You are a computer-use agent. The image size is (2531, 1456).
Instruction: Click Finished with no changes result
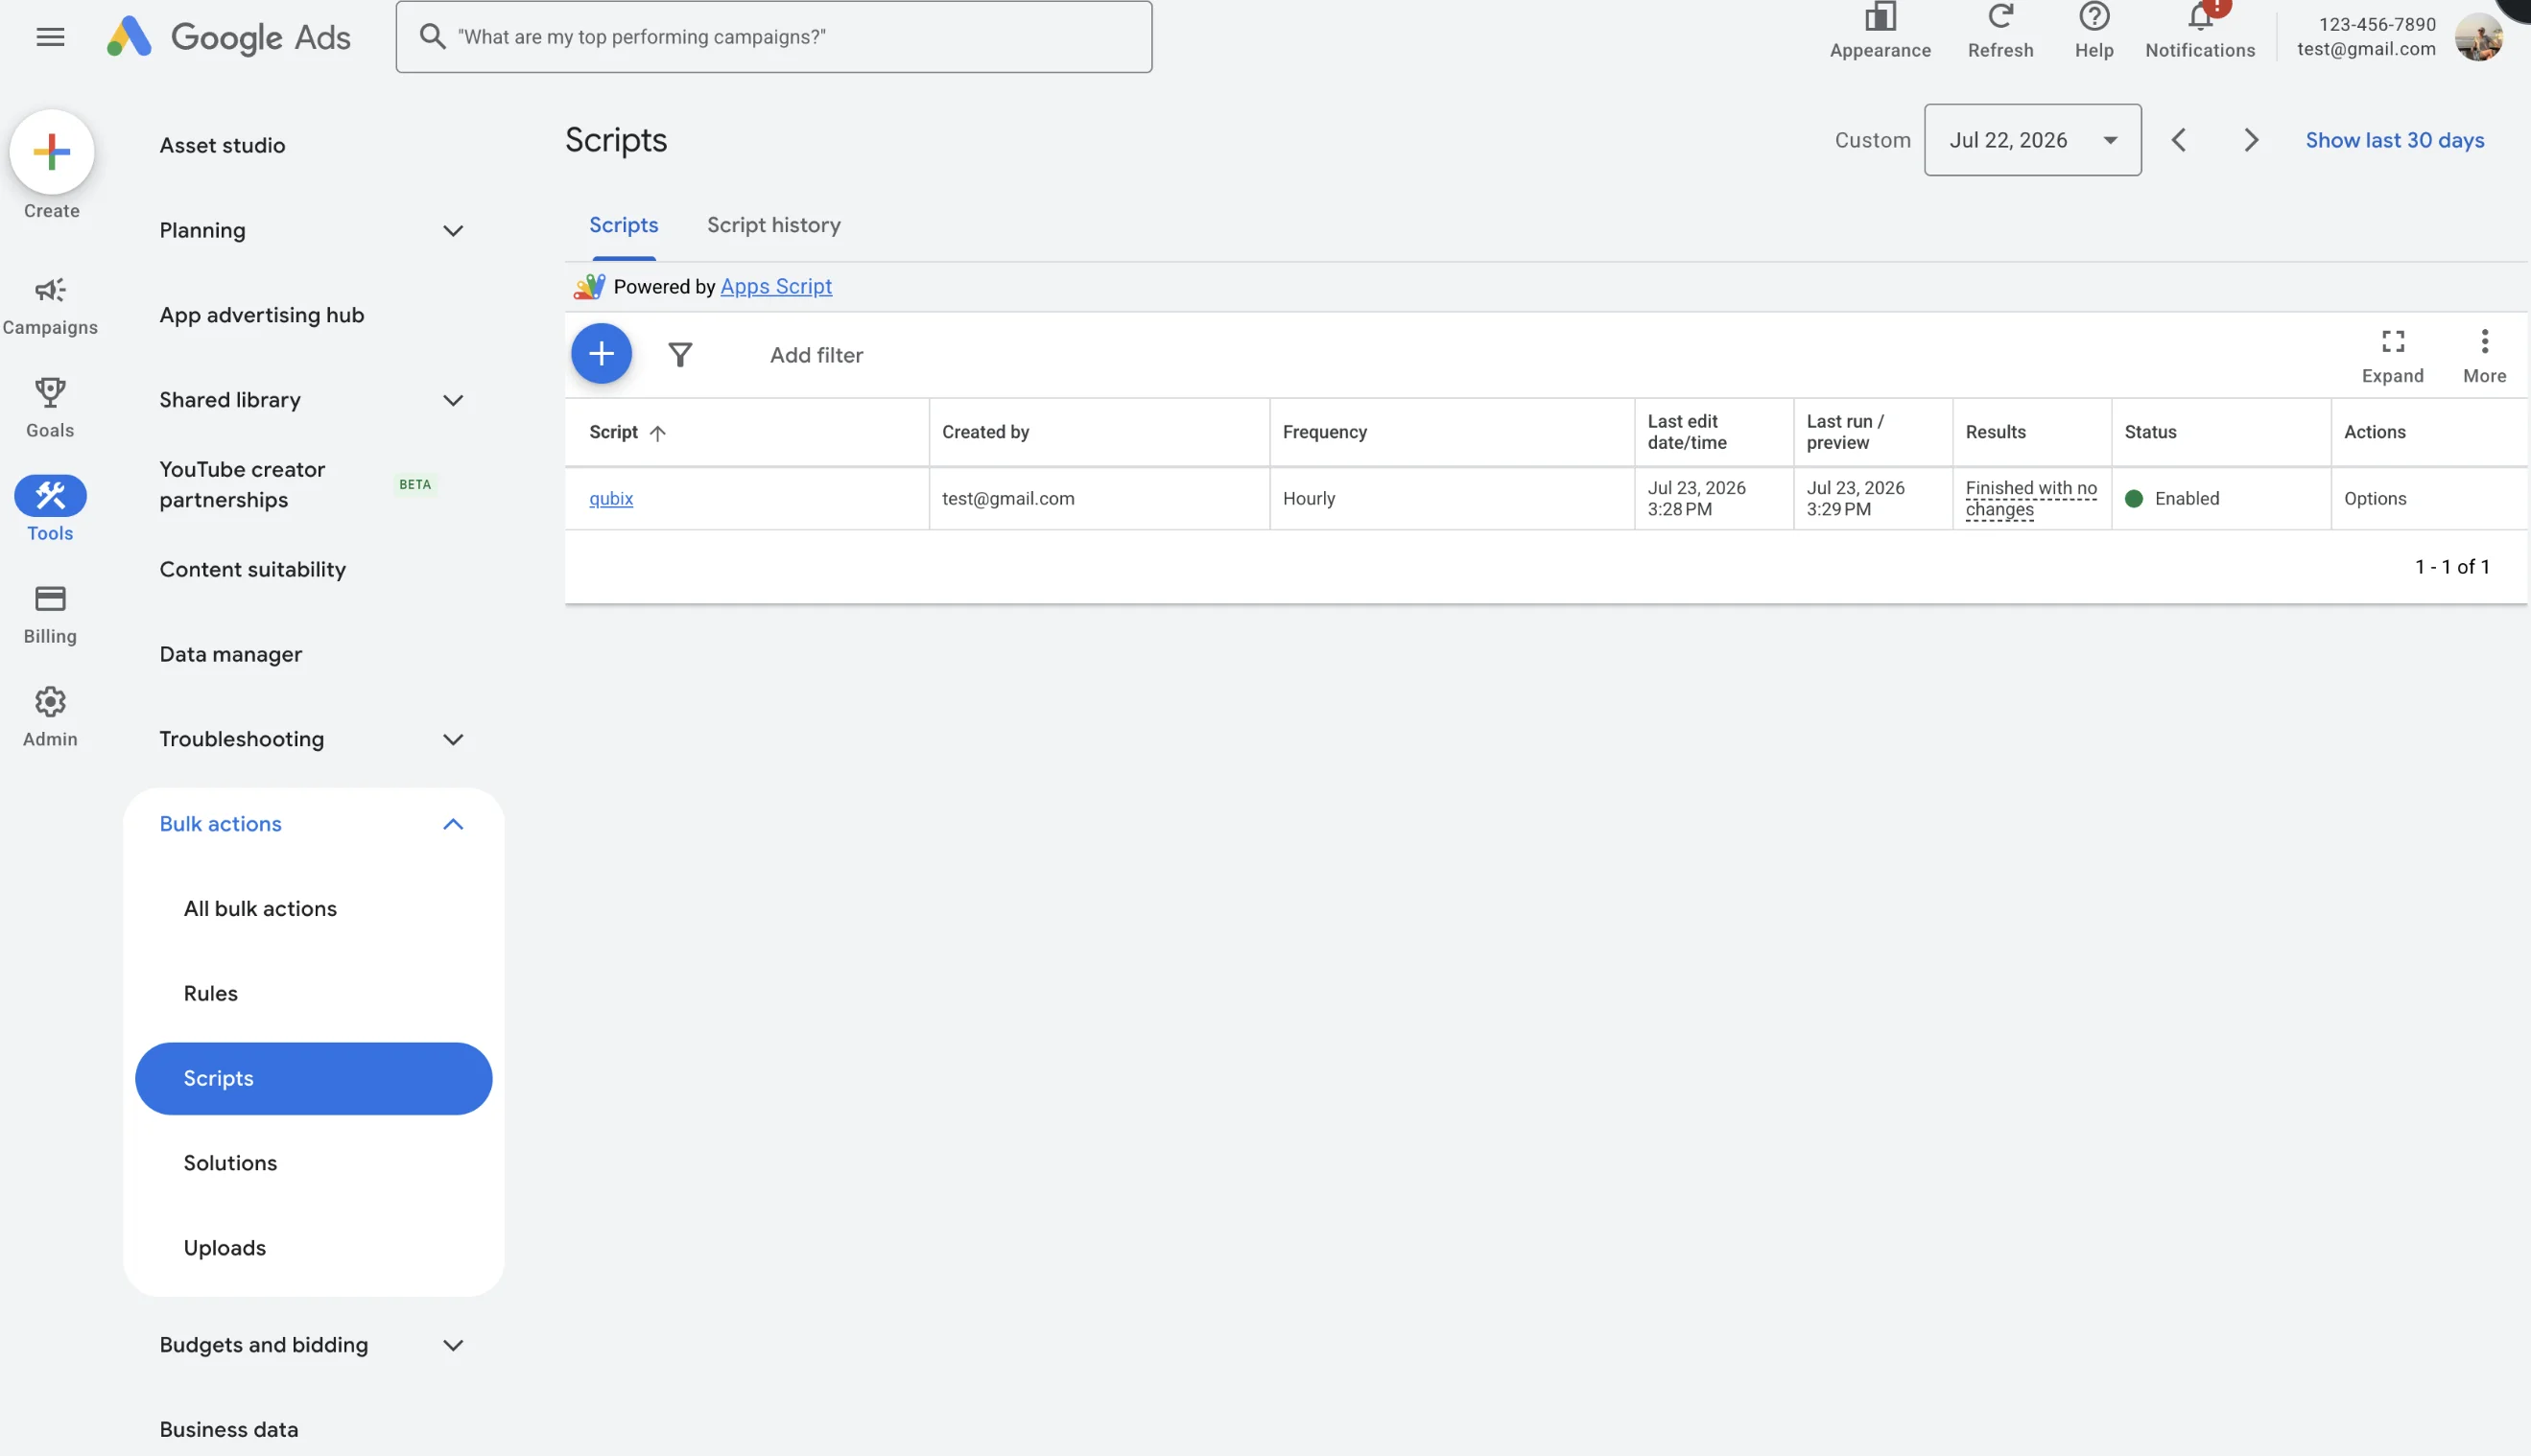tap(2030, 499)
